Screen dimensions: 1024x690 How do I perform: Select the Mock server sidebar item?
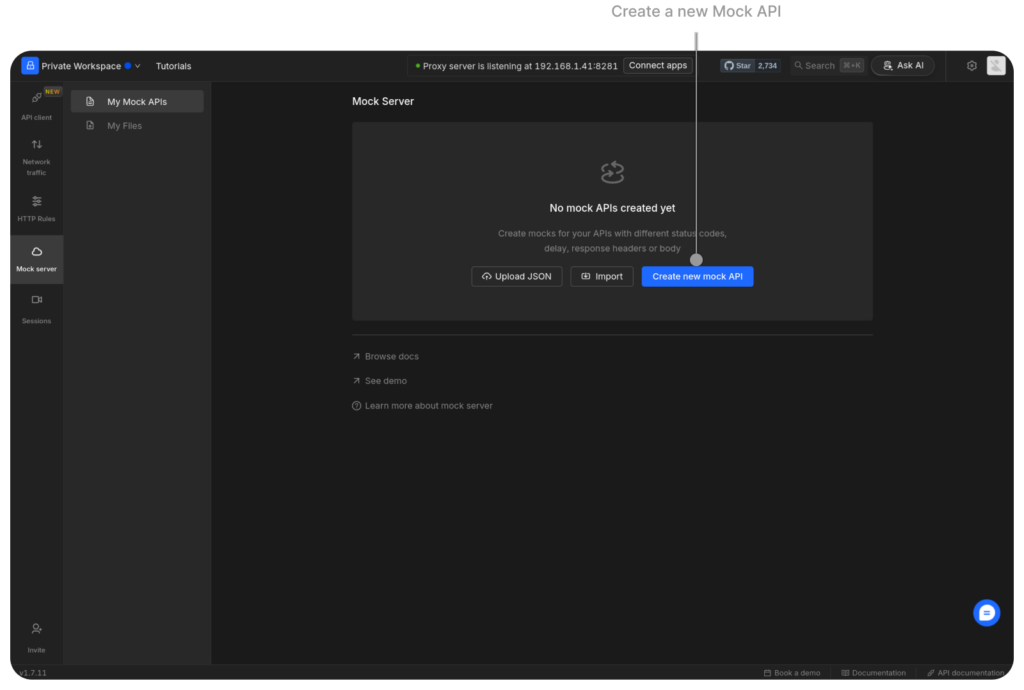pos(37,259)
